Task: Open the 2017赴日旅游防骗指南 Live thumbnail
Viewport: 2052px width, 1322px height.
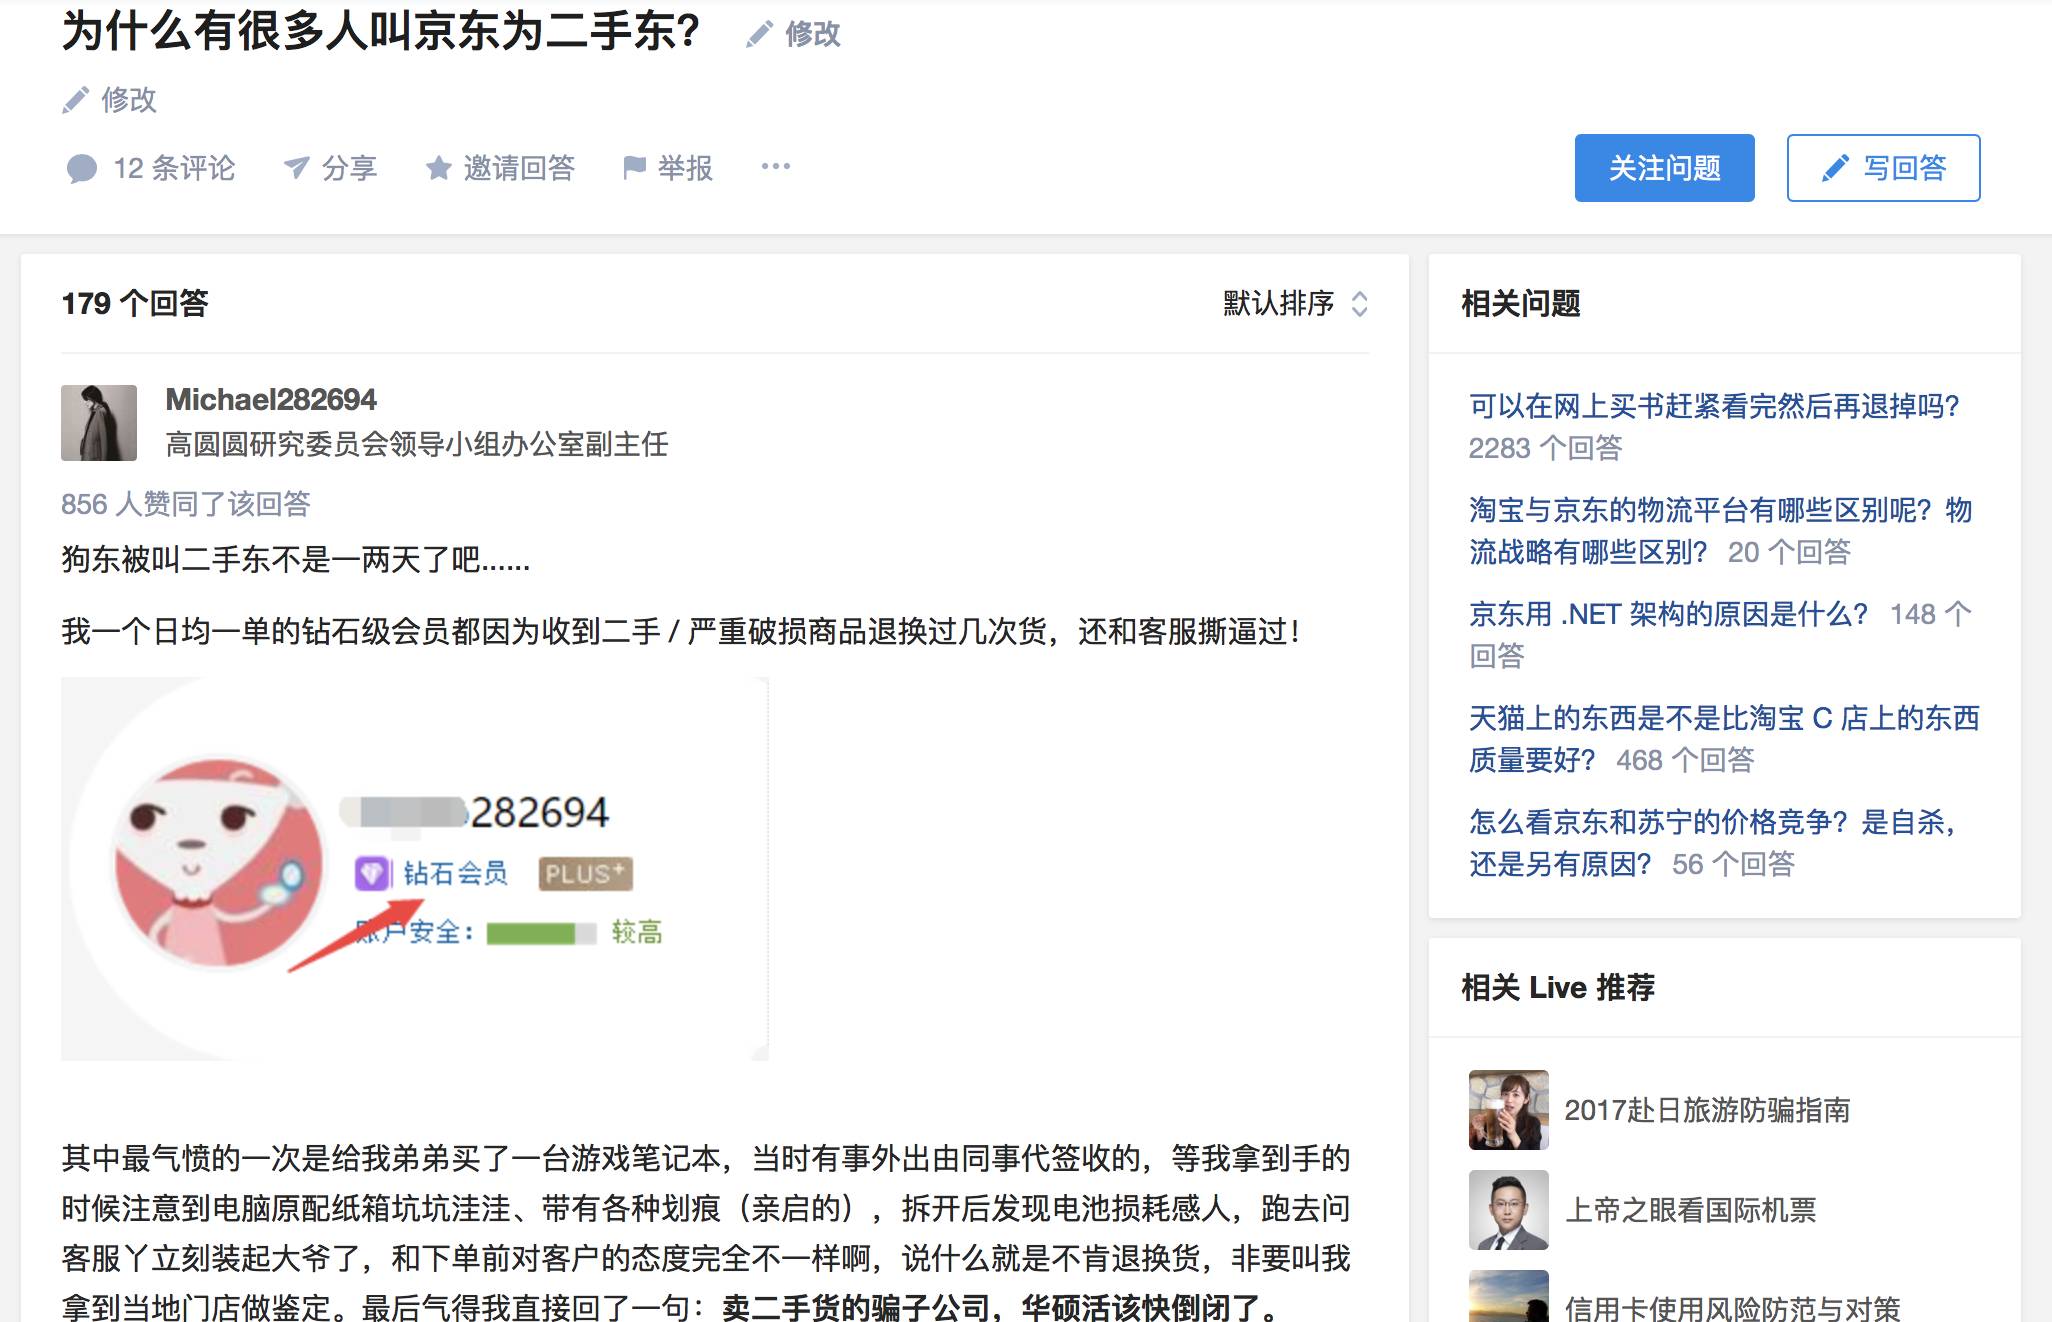Action: click(x=1508, y=1110)
